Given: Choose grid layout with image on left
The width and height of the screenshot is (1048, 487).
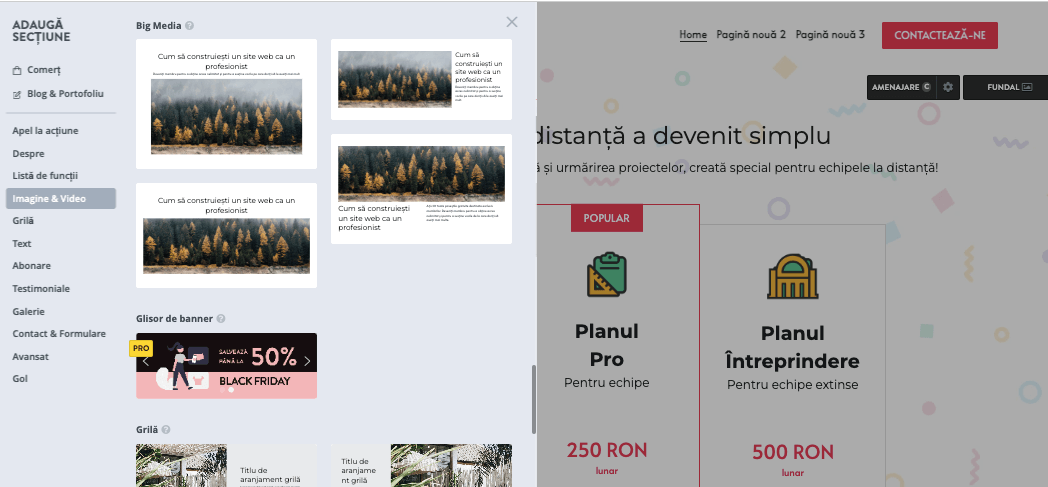Looking at the screenshot, I should 227,466.
